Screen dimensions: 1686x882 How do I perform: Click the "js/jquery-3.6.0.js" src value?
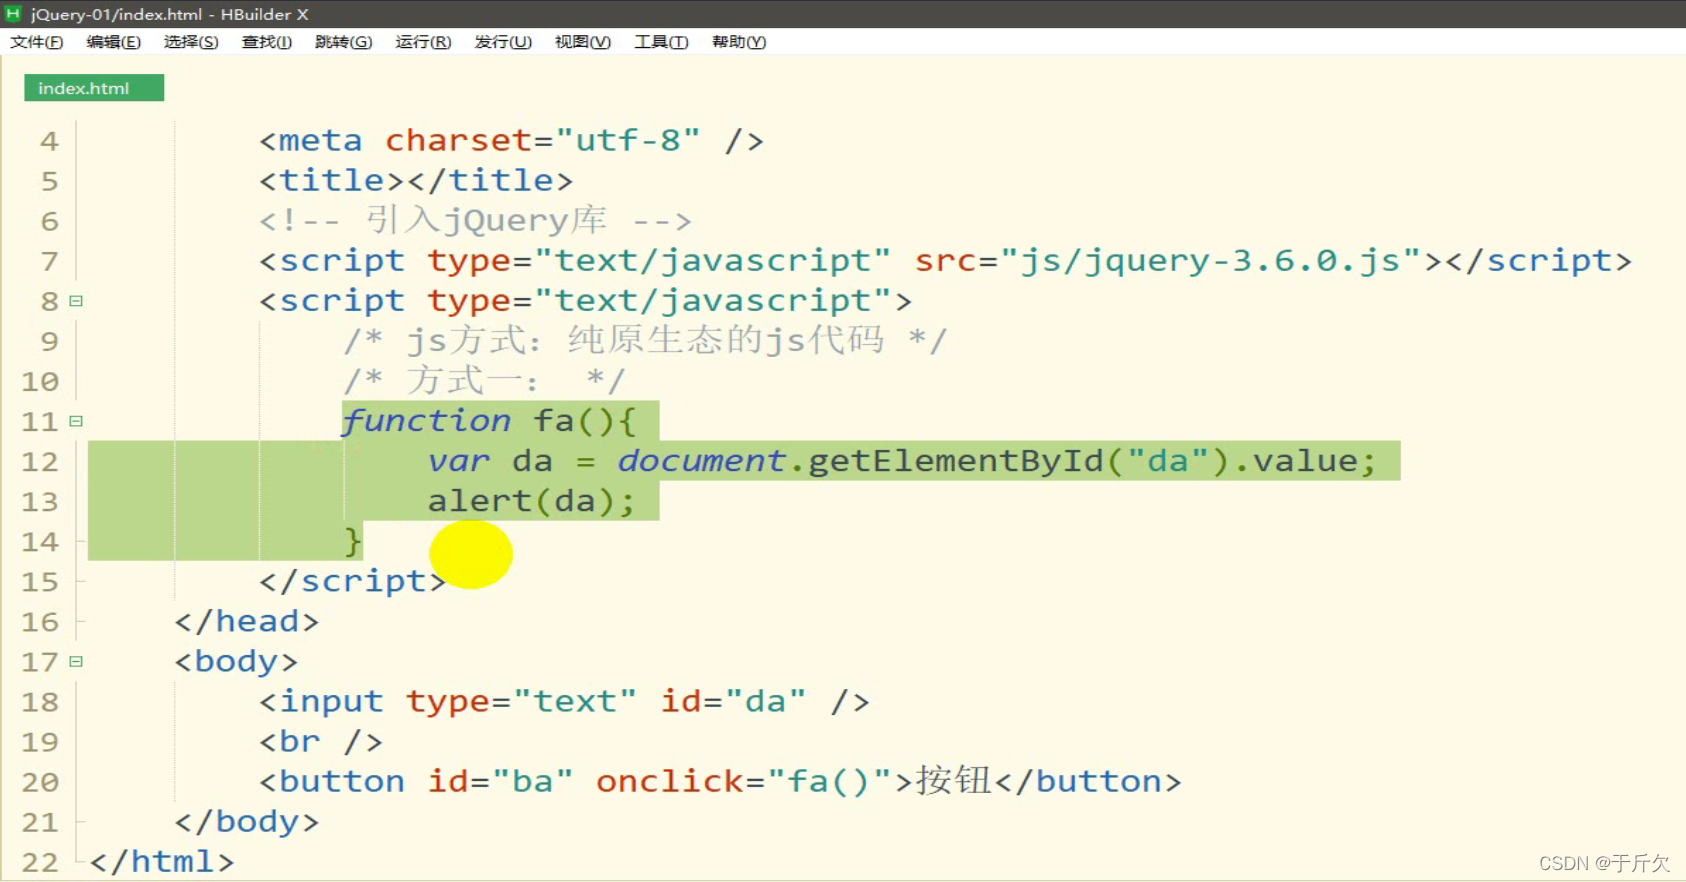1210,261
